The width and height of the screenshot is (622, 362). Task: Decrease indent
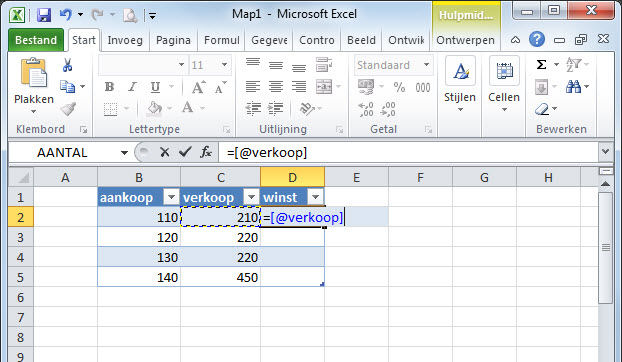pyautogui.click(x=253, y=108)
